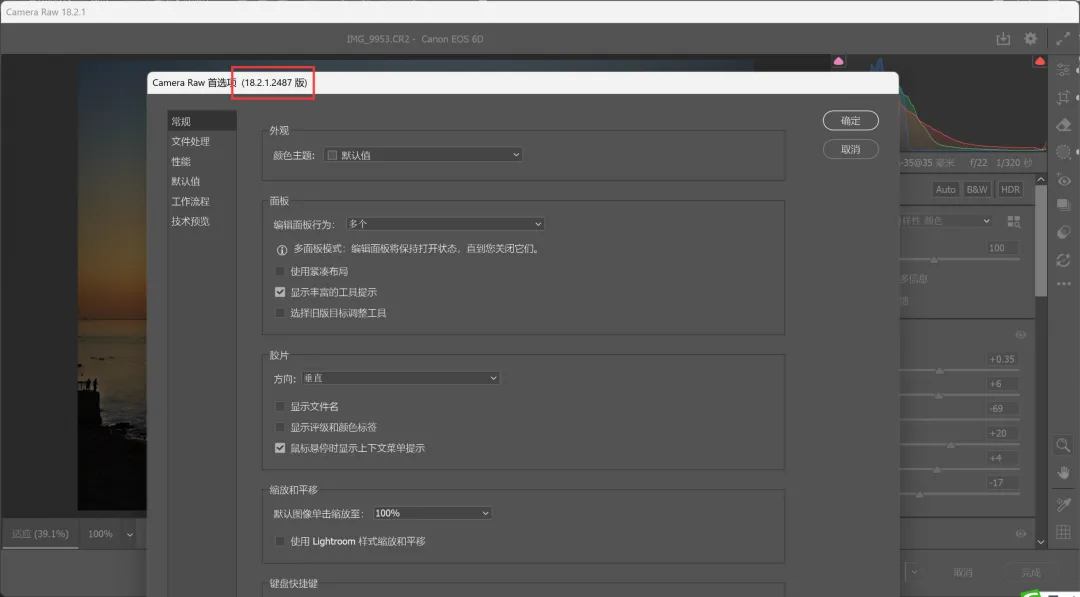Toggle full screen mode arrows icon
1080x597 pixels.
click(x=1063, y=39)
